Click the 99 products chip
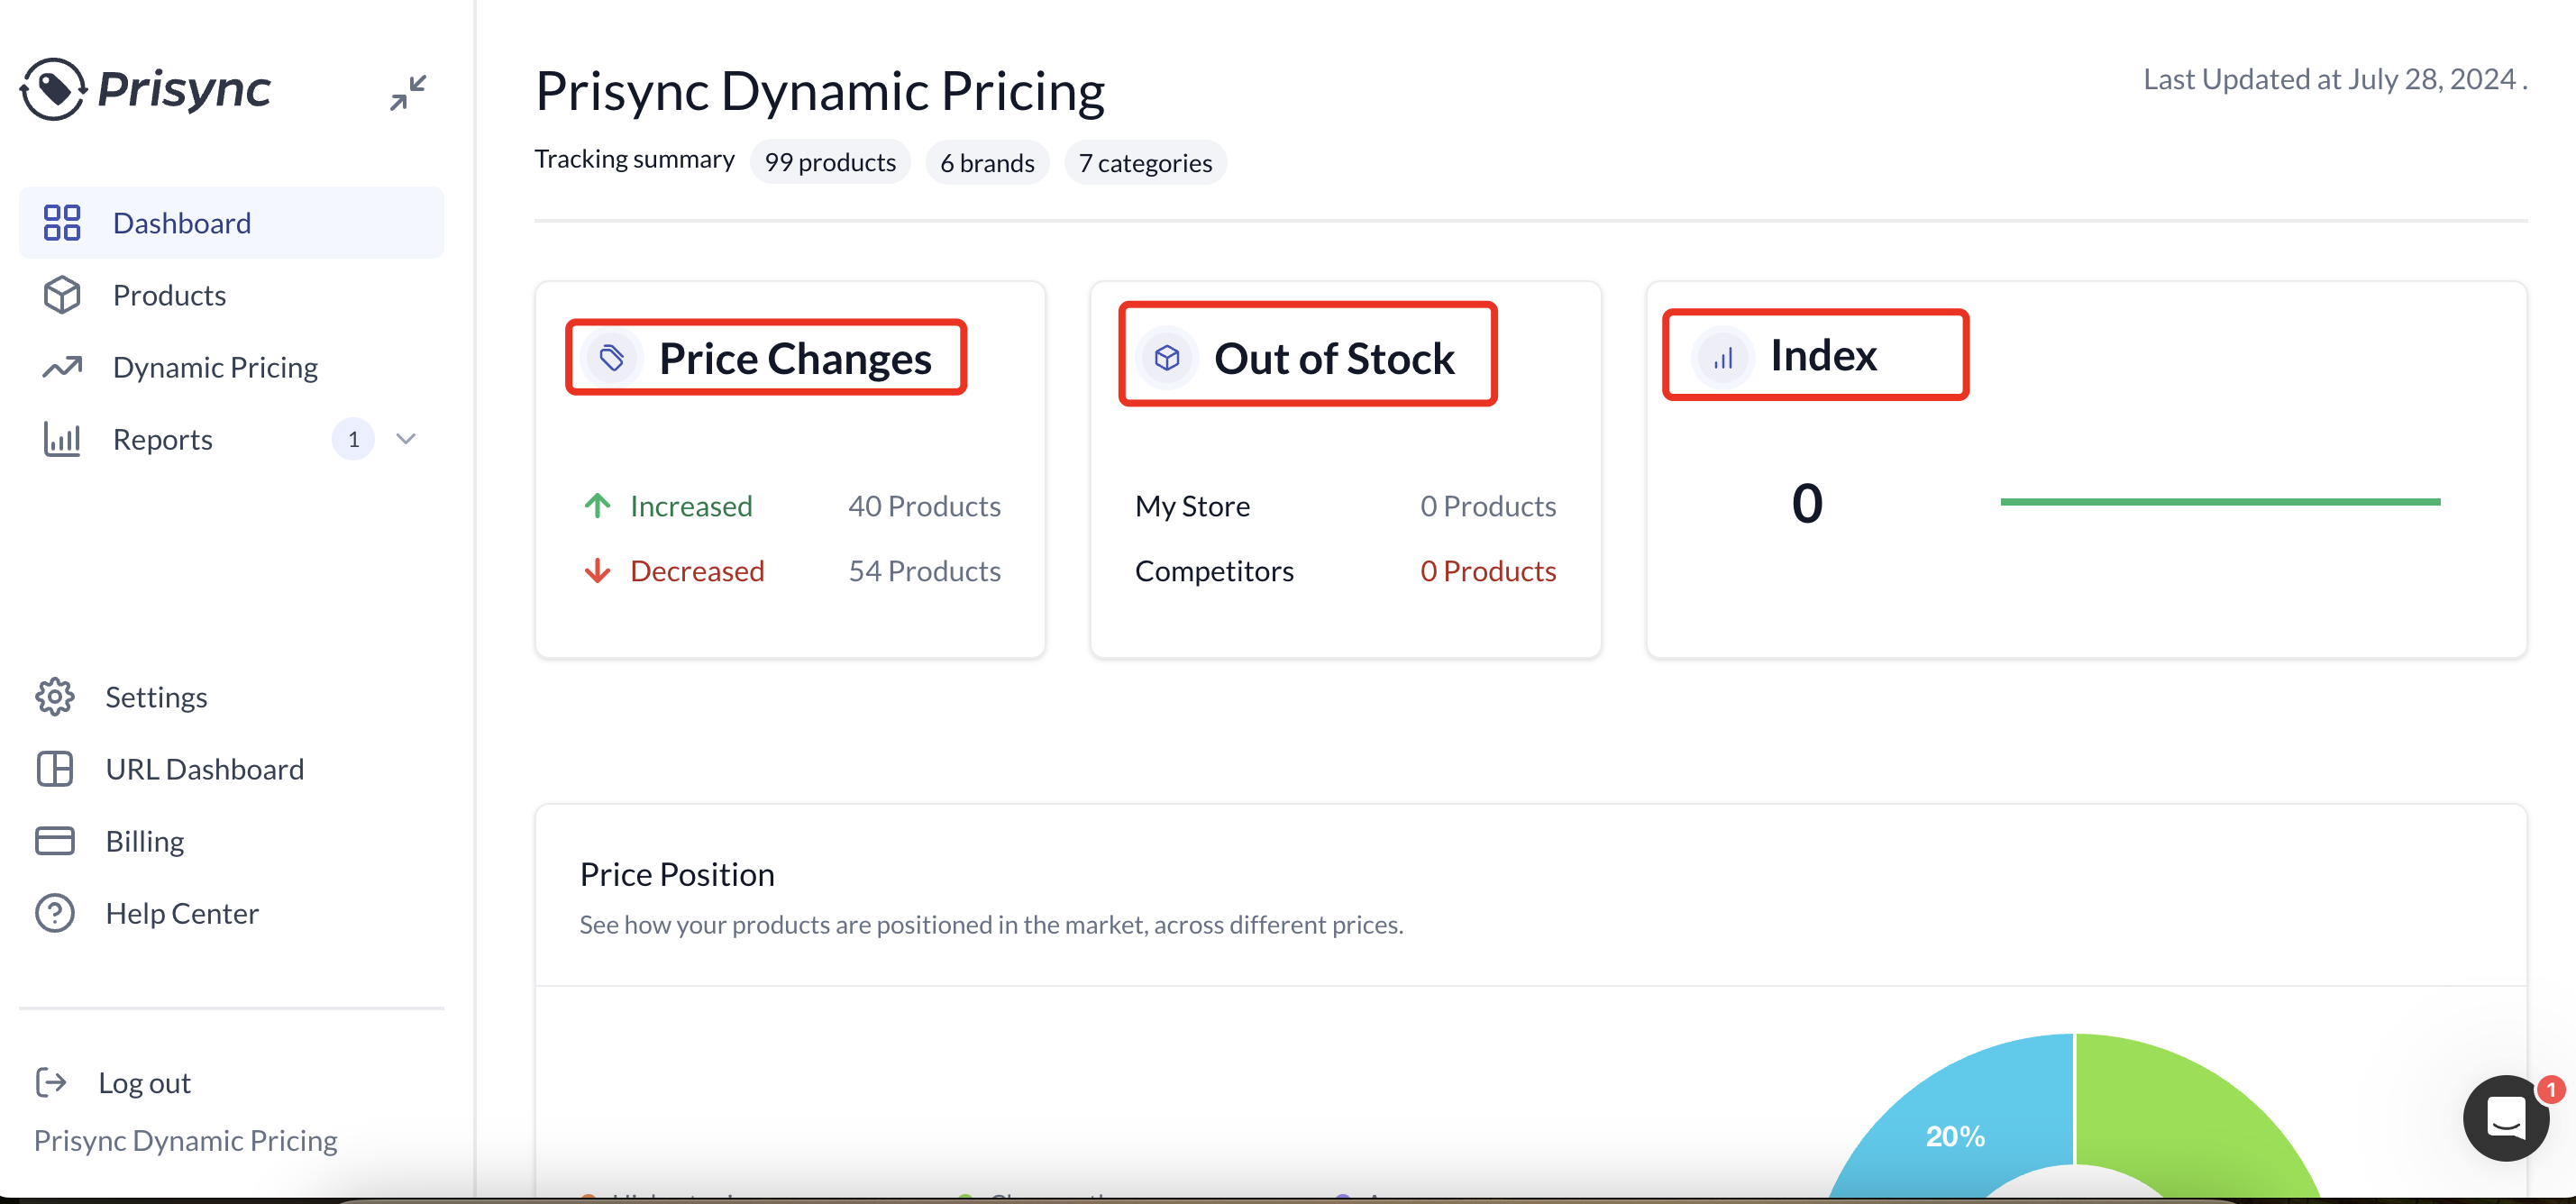The height and width of the screenshot is (1204, 2576). (830, 162)
